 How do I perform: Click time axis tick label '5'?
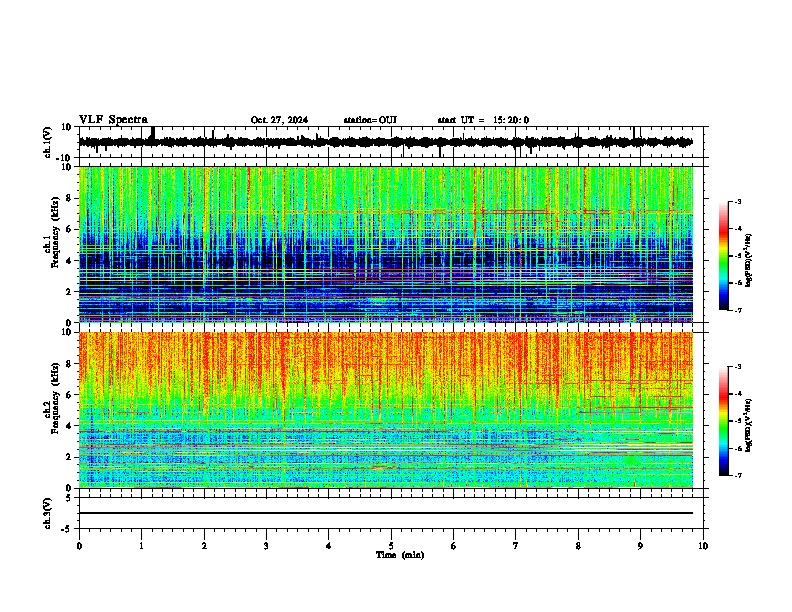(391, 546)
